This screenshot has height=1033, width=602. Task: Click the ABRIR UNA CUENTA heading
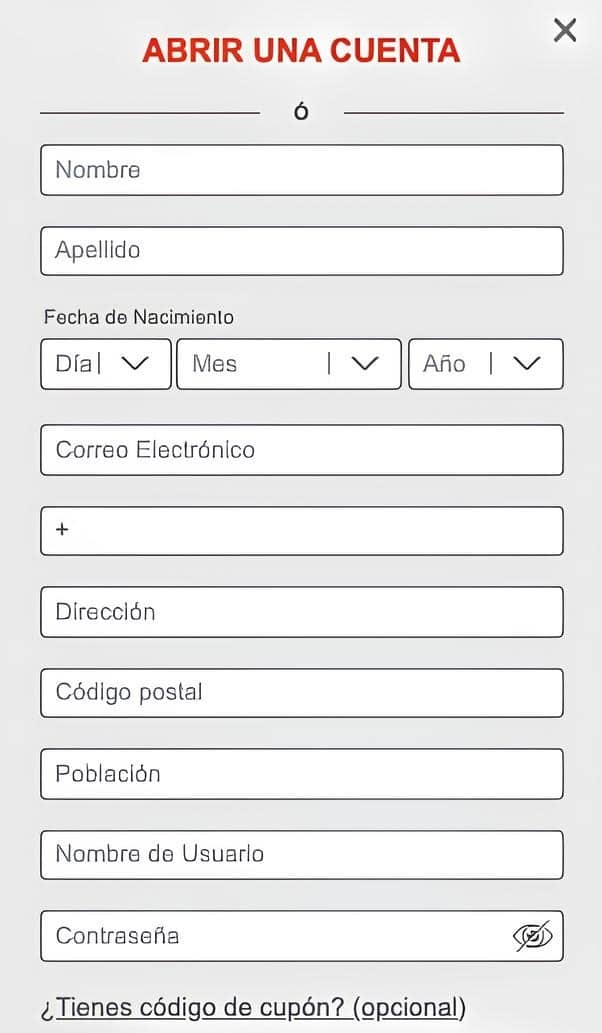coord(301,50)
